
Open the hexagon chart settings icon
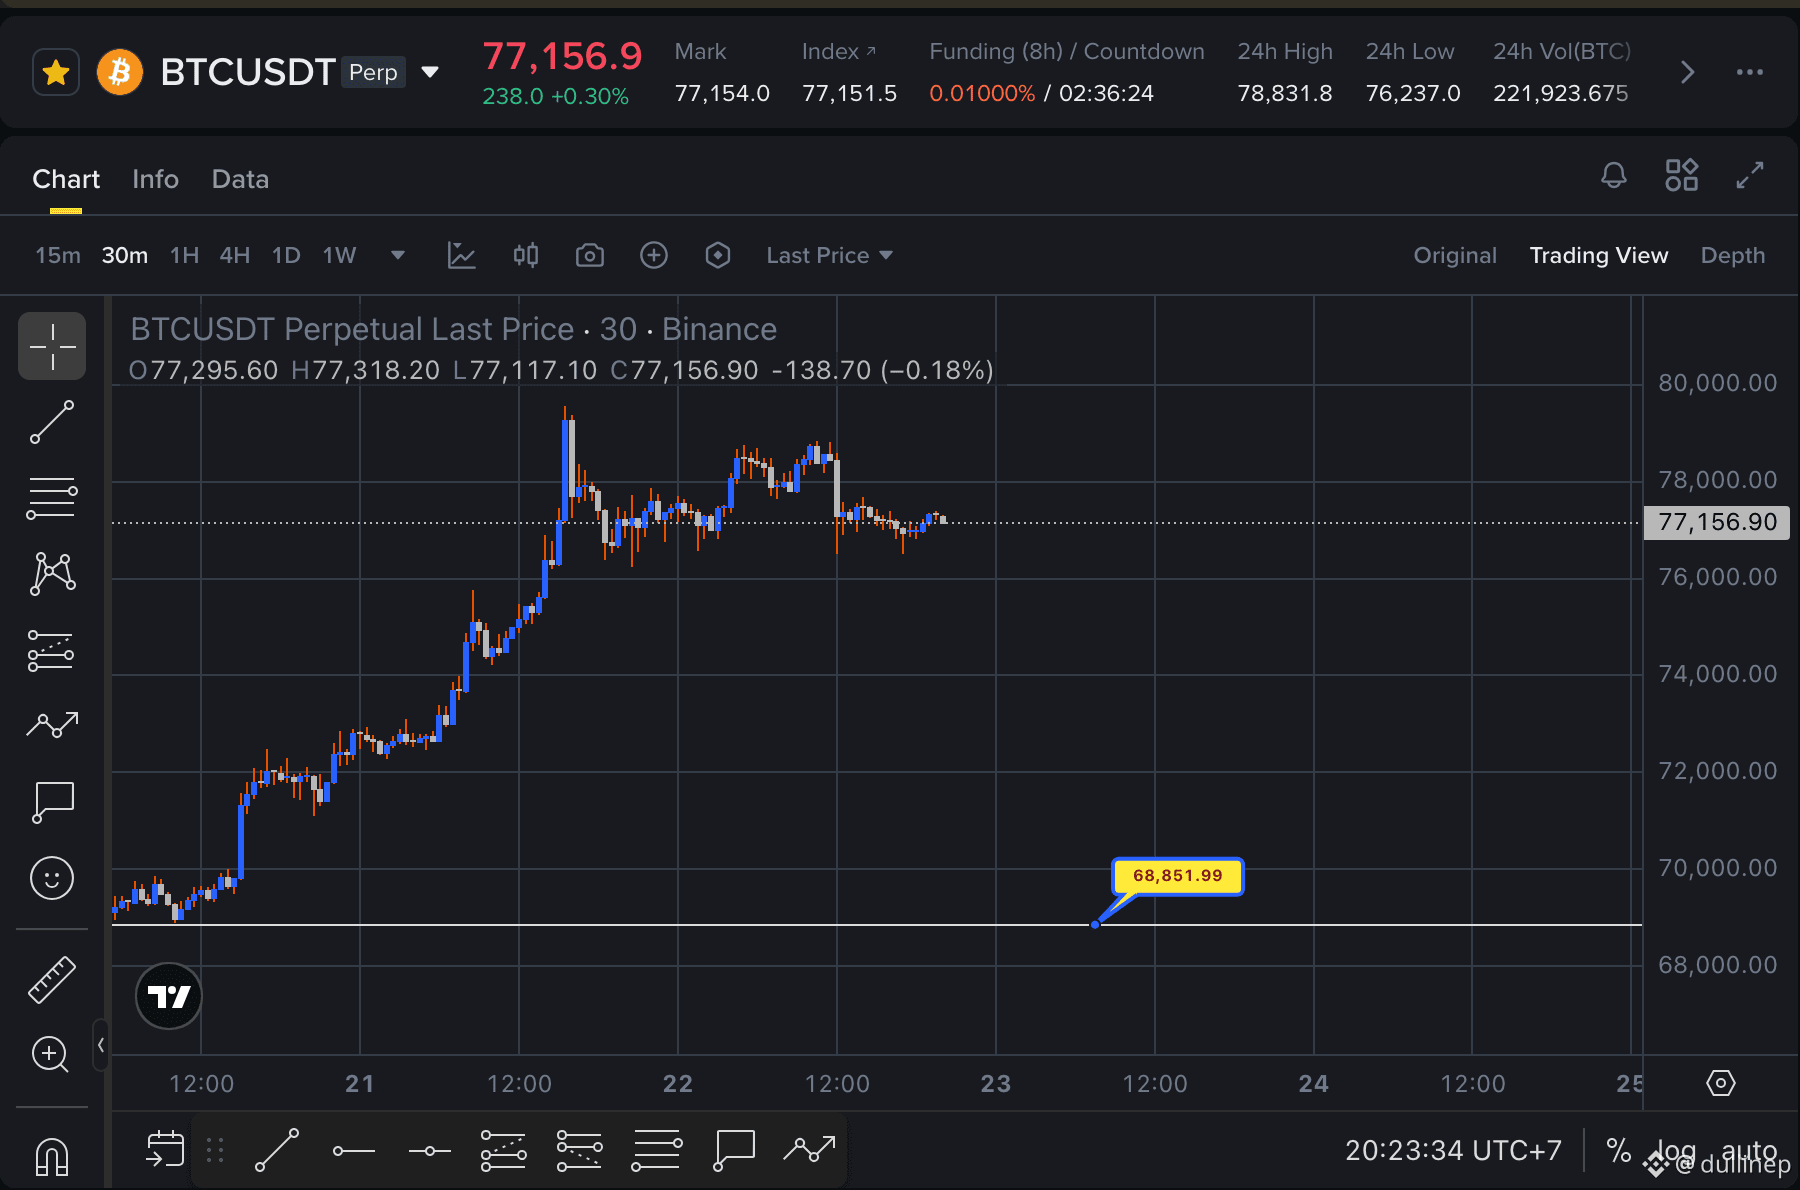pos(717,255)
